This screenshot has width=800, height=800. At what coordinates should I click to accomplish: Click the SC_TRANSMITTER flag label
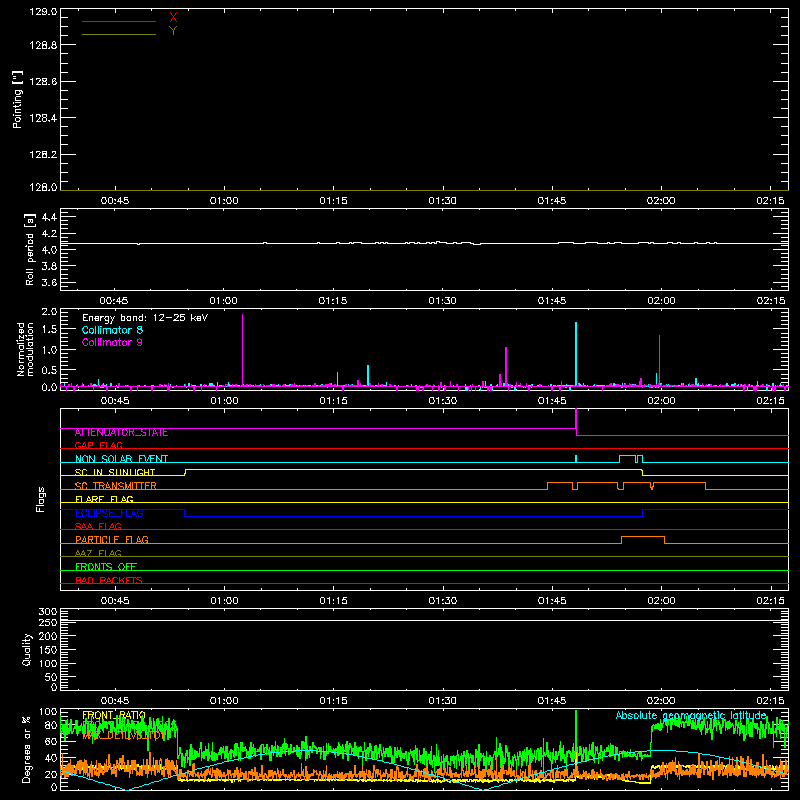coord(115,486)
